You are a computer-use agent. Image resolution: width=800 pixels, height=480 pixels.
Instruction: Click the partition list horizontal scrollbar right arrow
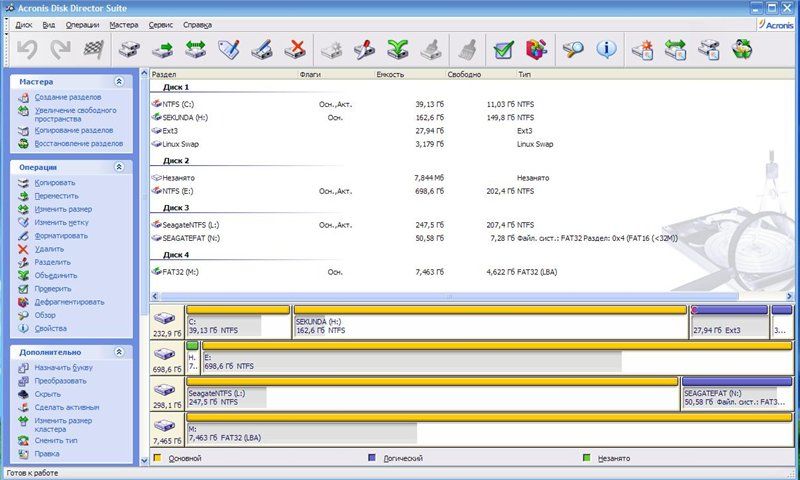pos(789,296)
